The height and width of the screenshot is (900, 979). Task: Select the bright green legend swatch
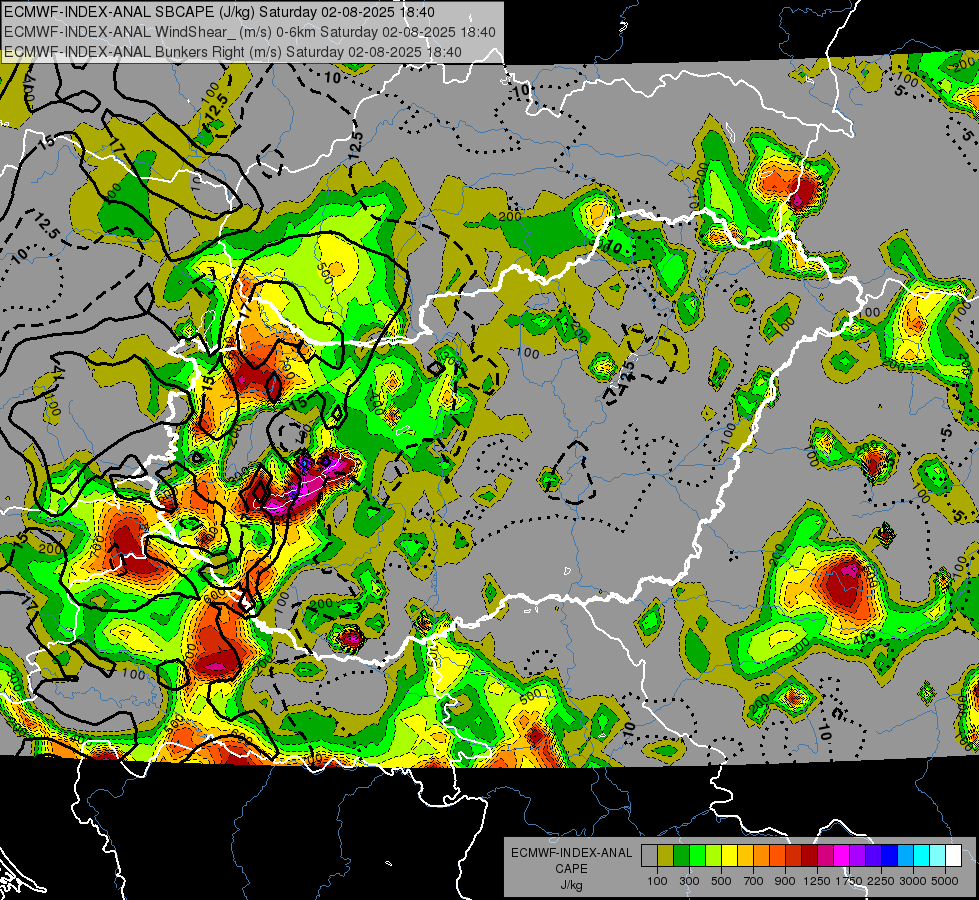coord(697,855)
